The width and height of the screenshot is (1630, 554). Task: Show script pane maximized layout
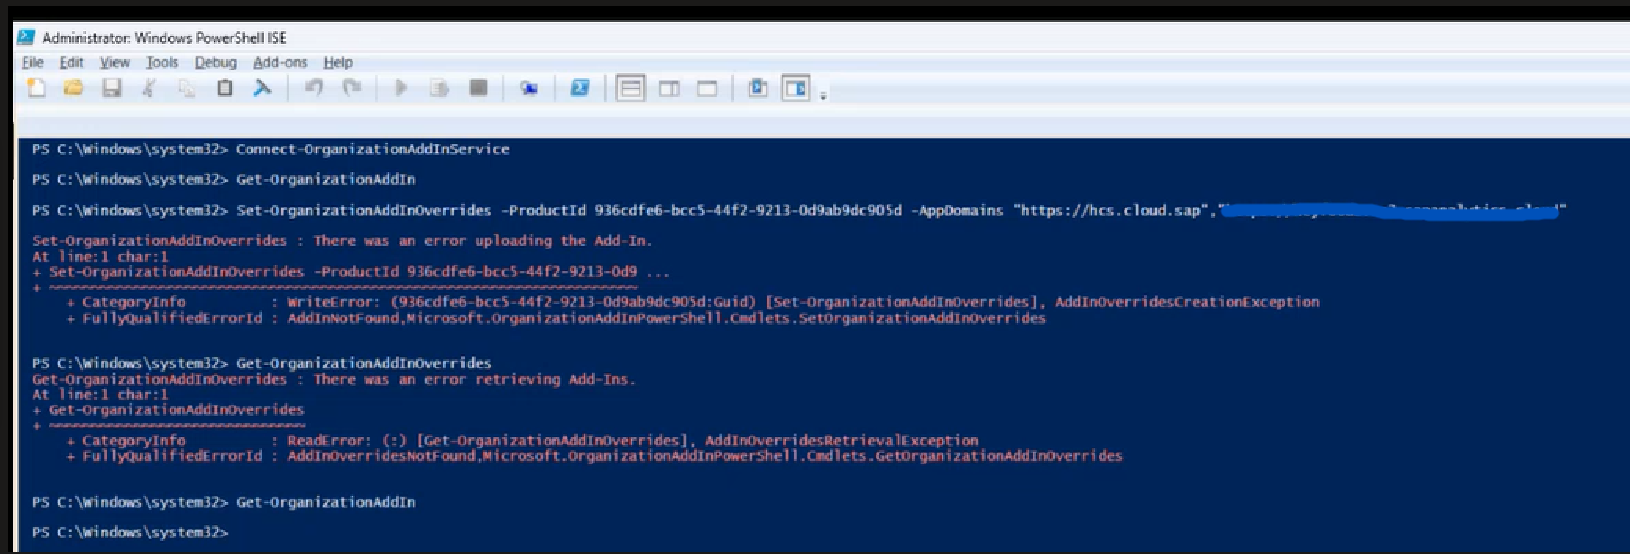point(707,88)
